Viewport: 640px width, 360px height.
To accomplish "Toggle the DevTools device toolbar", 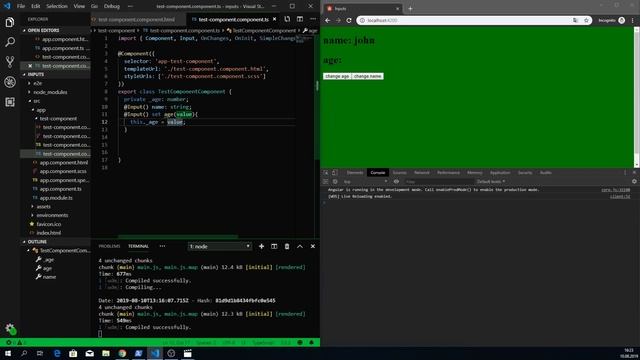I will [334, 173].
